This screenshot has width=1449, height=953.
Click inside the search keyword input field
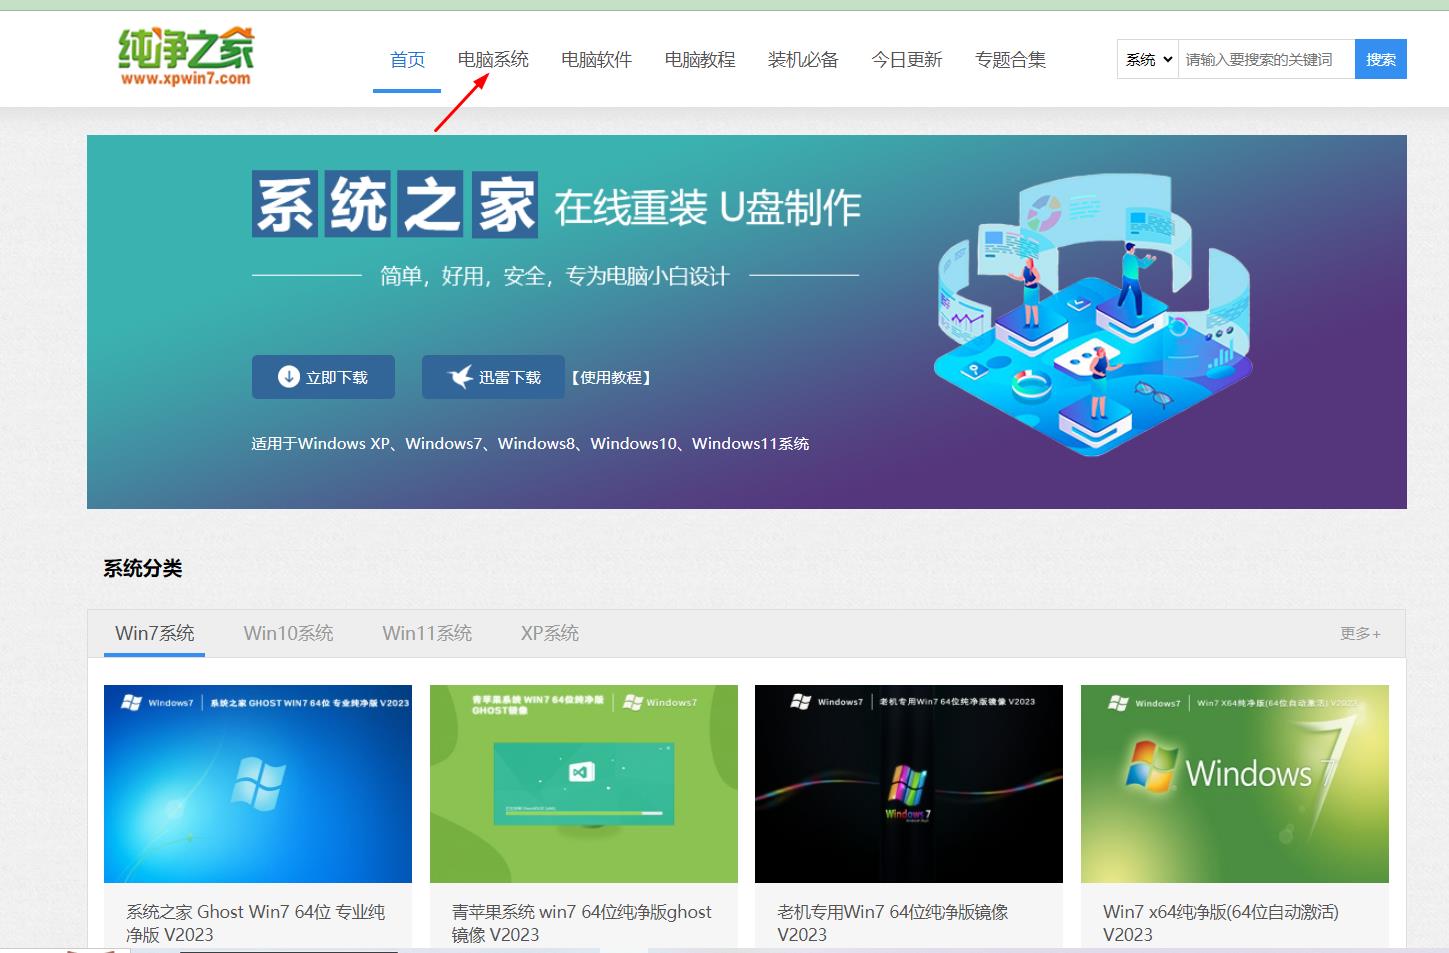click(1267, 59)
